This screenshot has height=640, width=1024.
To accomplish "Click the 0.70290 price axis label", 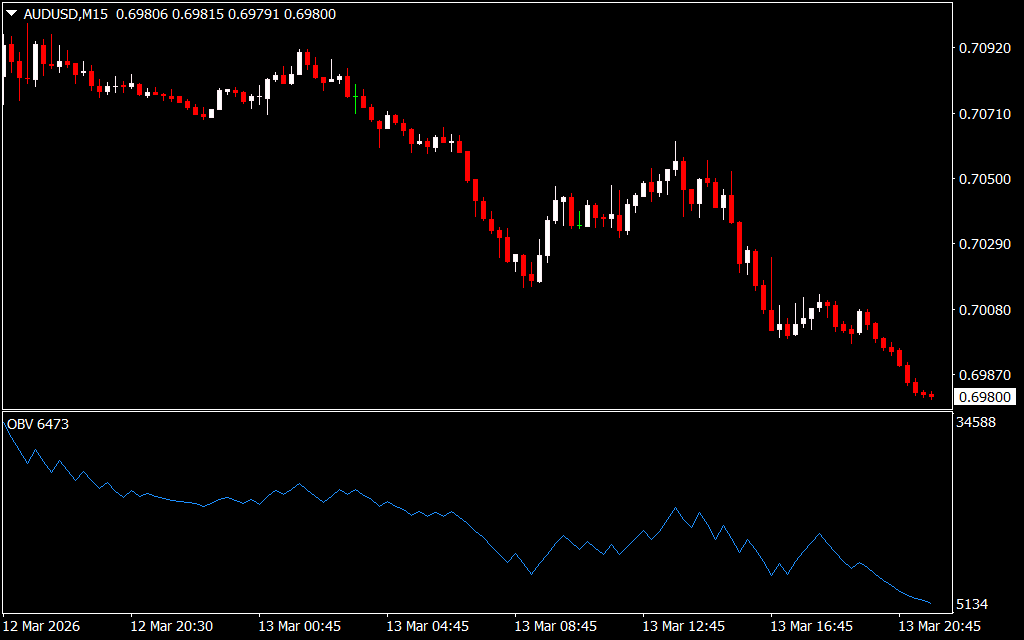I will point(984,245).
